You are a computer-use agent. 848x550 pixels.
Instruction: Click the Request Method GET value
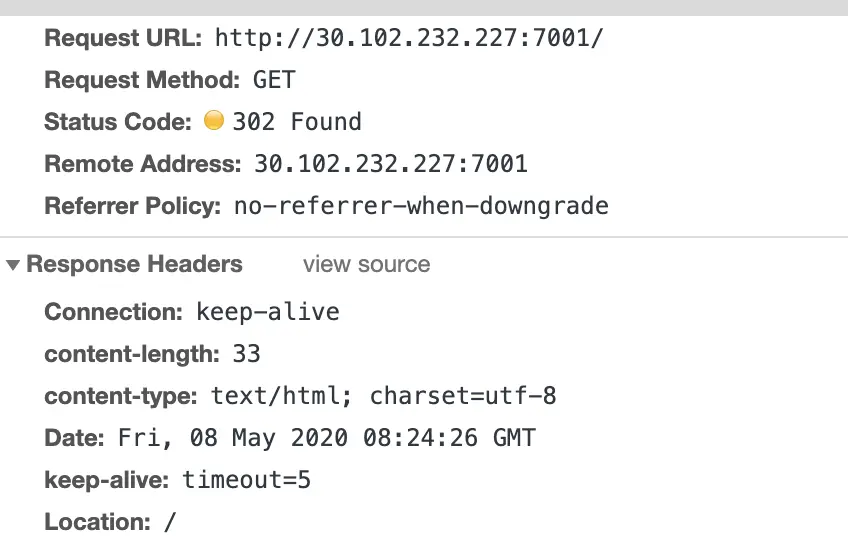click(274, 80)
